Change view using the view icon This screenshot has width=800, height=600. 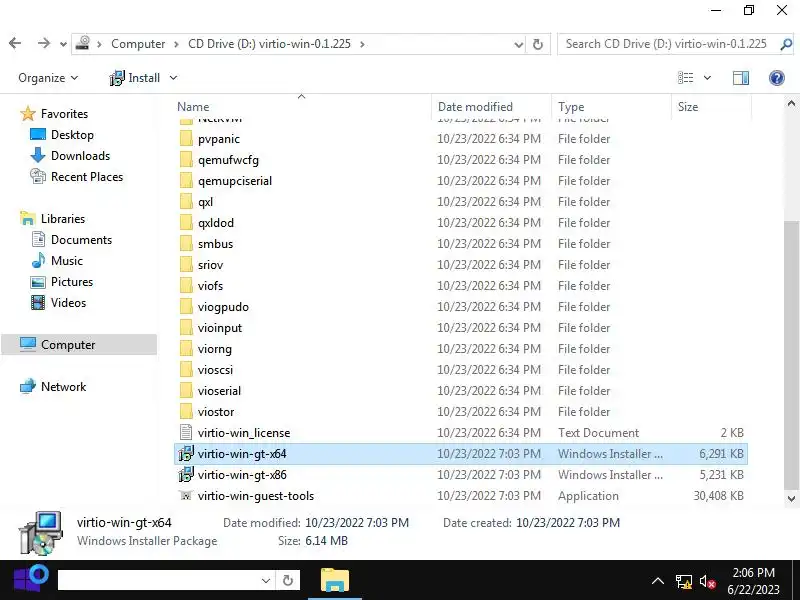(x=685, y=78)
